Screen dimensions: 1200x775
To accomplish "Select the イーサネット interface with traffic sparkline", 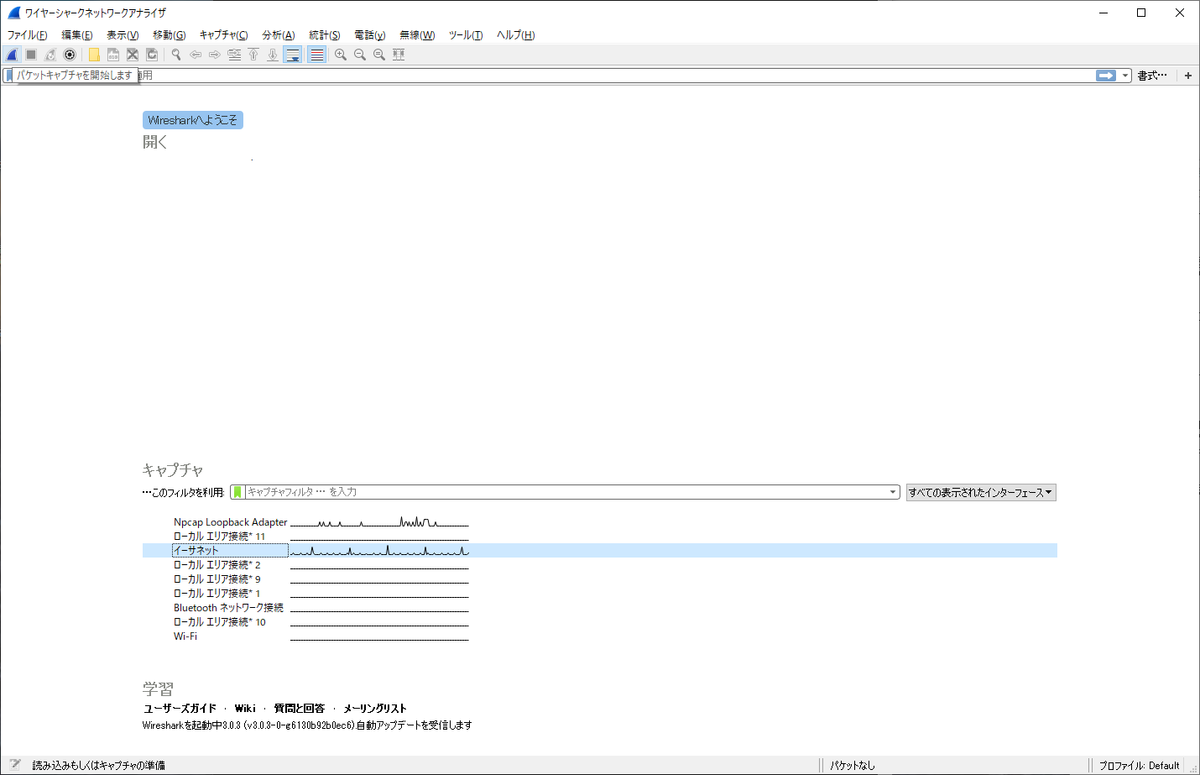I will tap(228, 550).
